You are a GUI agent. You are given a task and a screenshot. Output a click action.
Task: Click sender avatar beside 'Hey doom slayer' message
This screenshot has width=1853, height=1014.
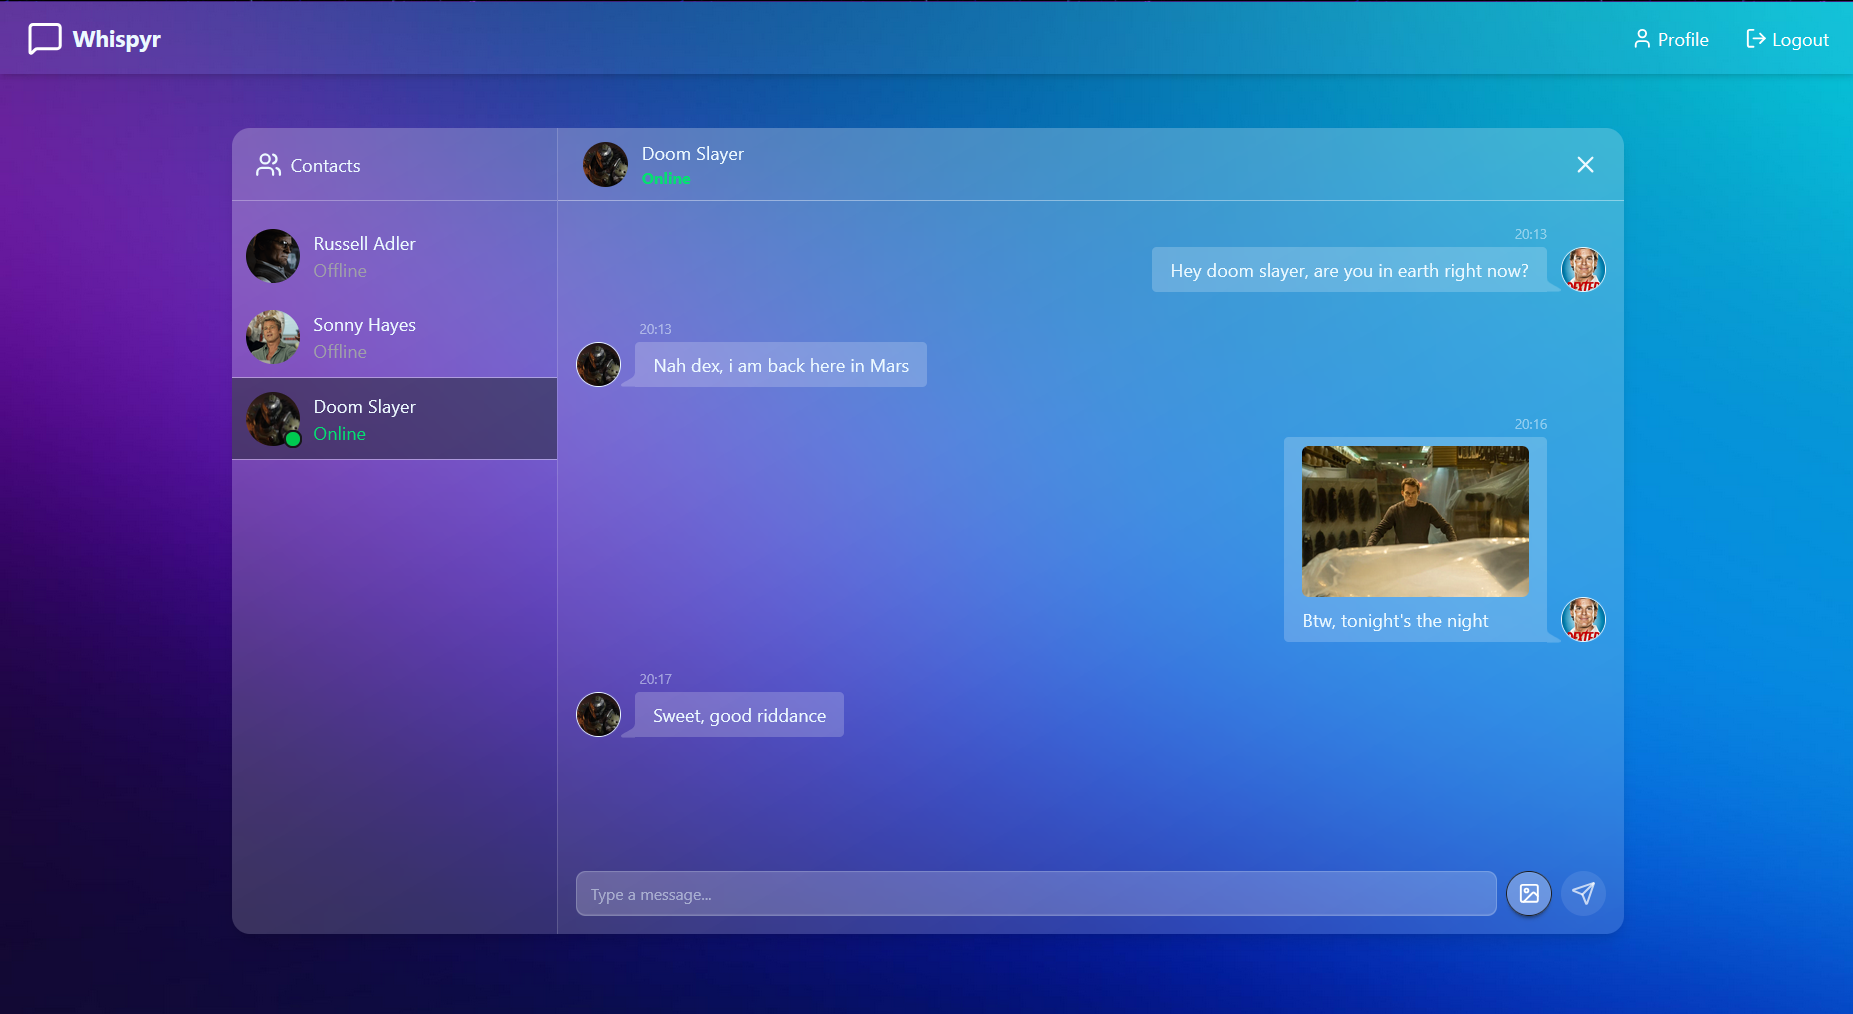pyautogui.click(x=1583, y=270)
